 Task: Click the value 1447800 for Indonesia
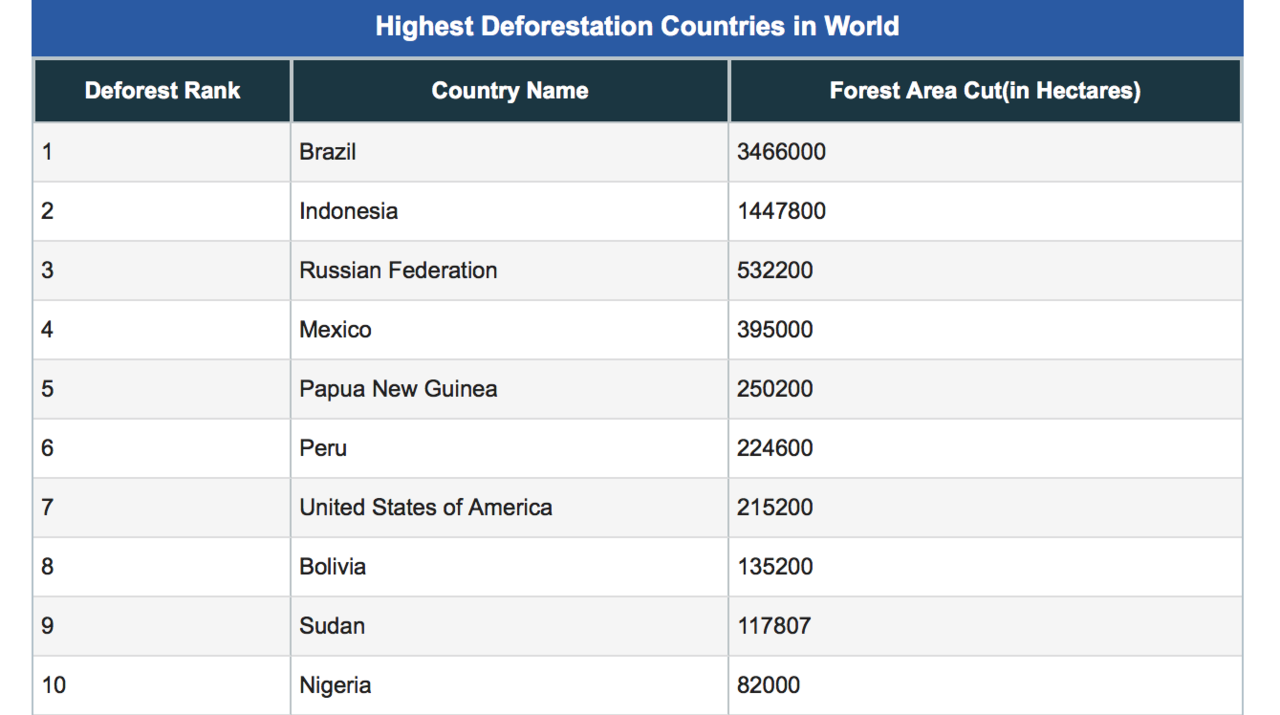(x=781, y=211)
